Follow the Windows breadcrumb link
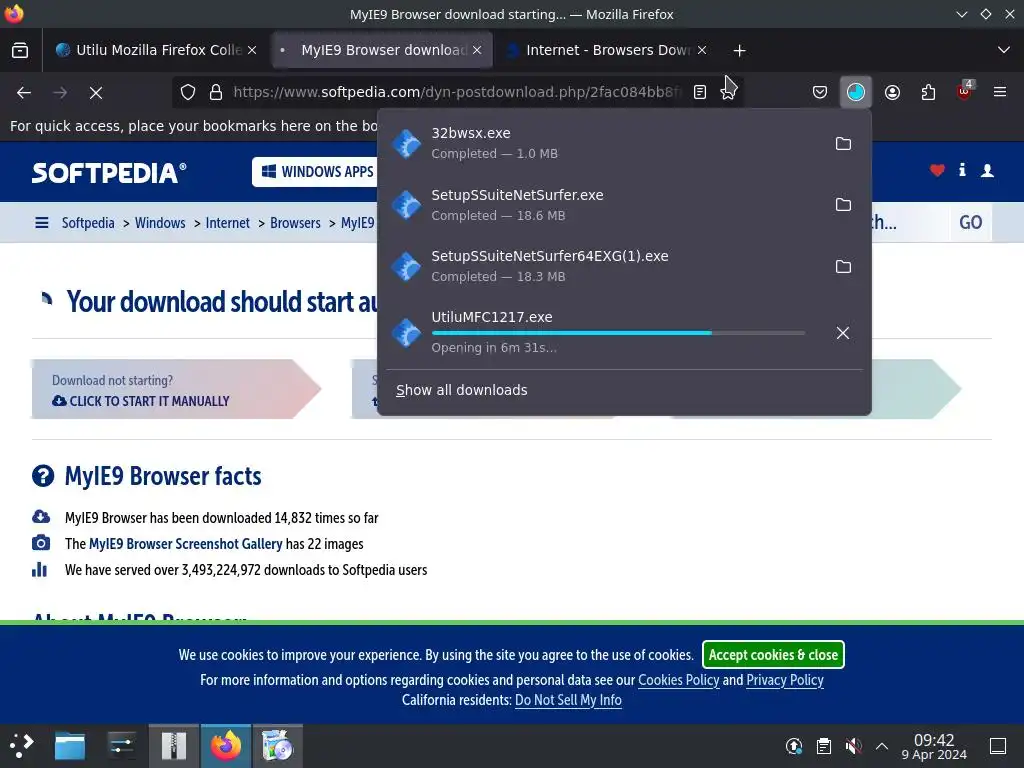This screenshot has width=1024, height=768. tap(160, 223)
